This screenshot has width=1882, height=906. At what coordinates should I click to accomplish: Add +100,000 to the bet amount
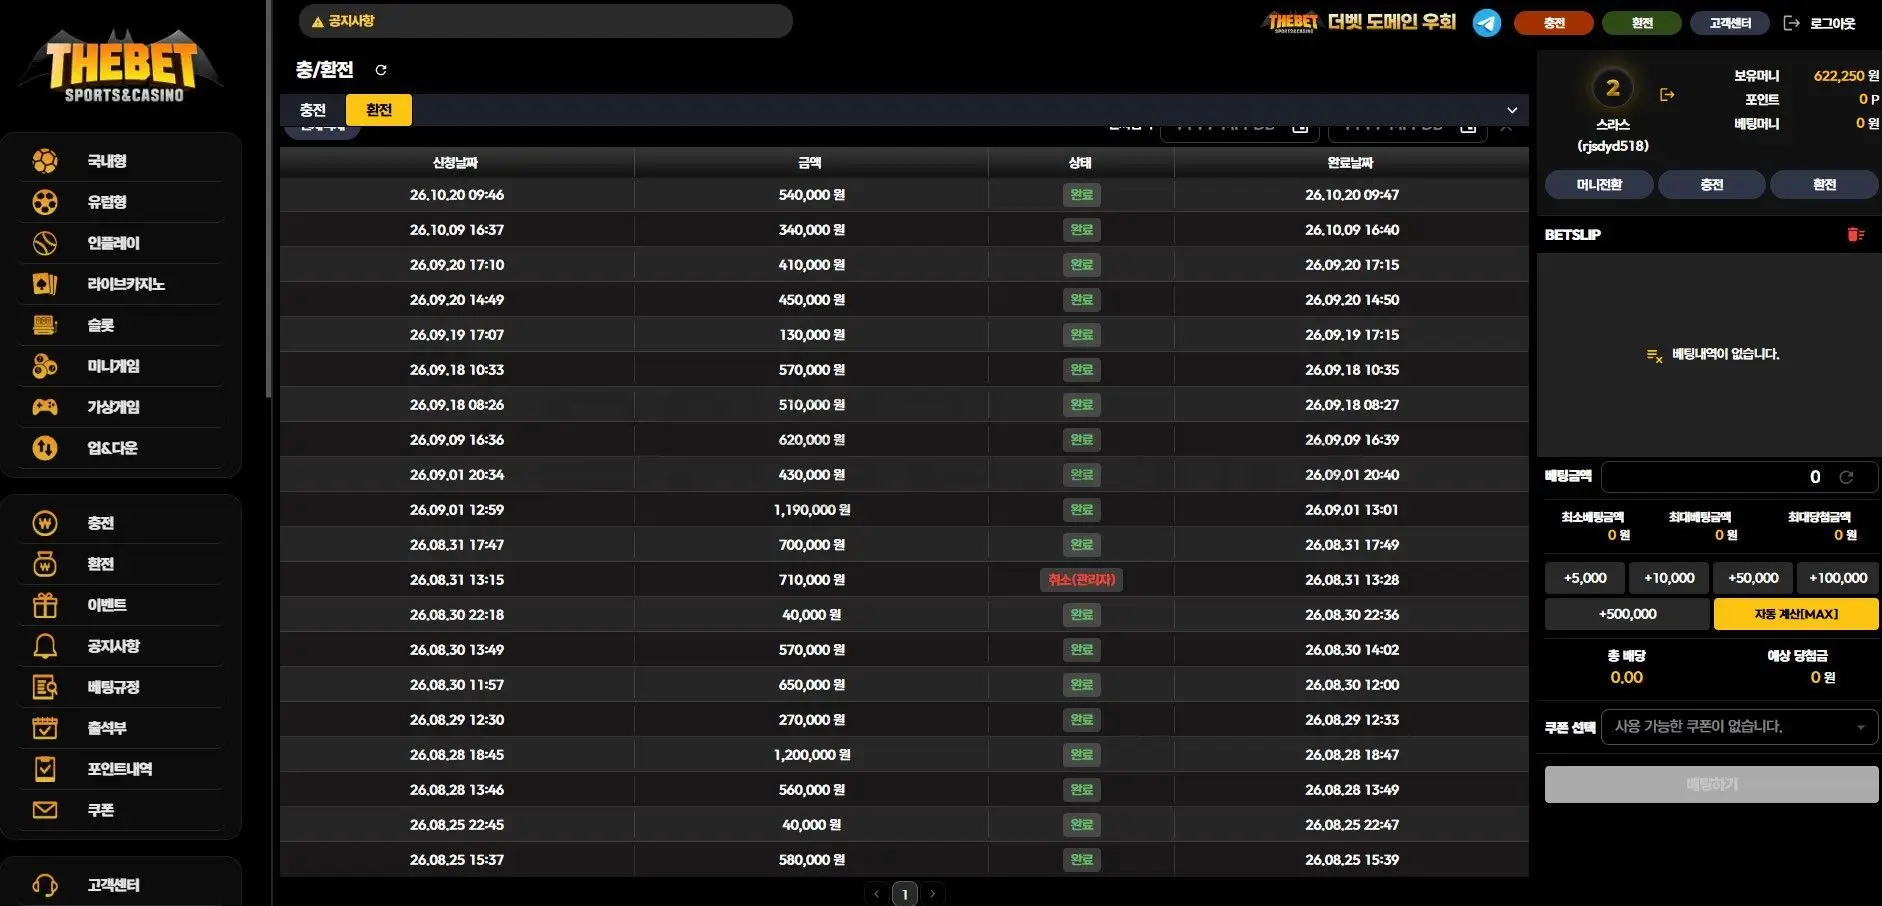click(1838, 578)
